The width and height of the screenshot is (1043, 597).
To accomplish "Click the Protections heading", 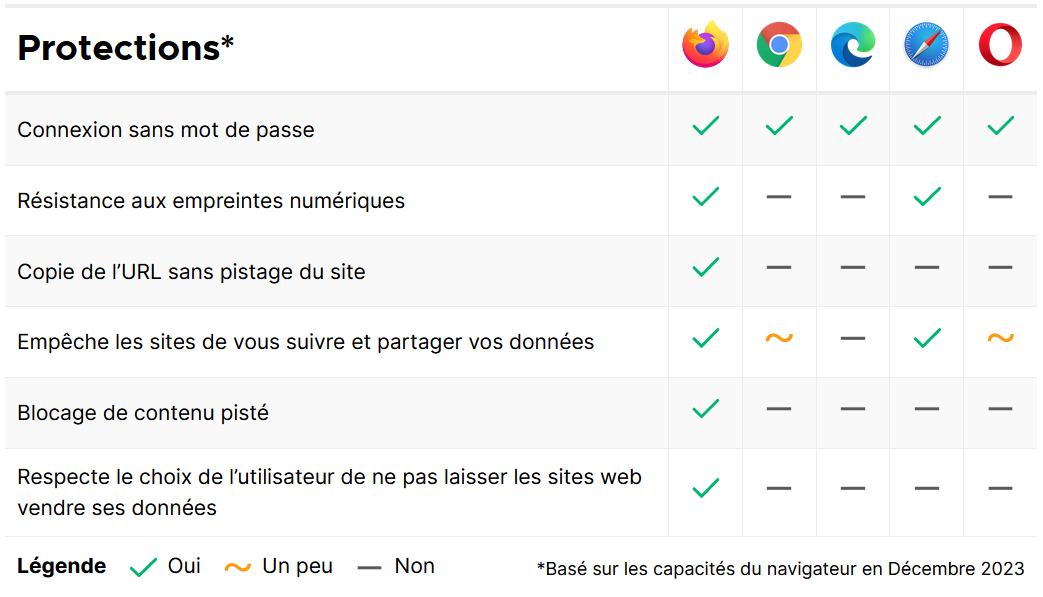I will (126, 48).
